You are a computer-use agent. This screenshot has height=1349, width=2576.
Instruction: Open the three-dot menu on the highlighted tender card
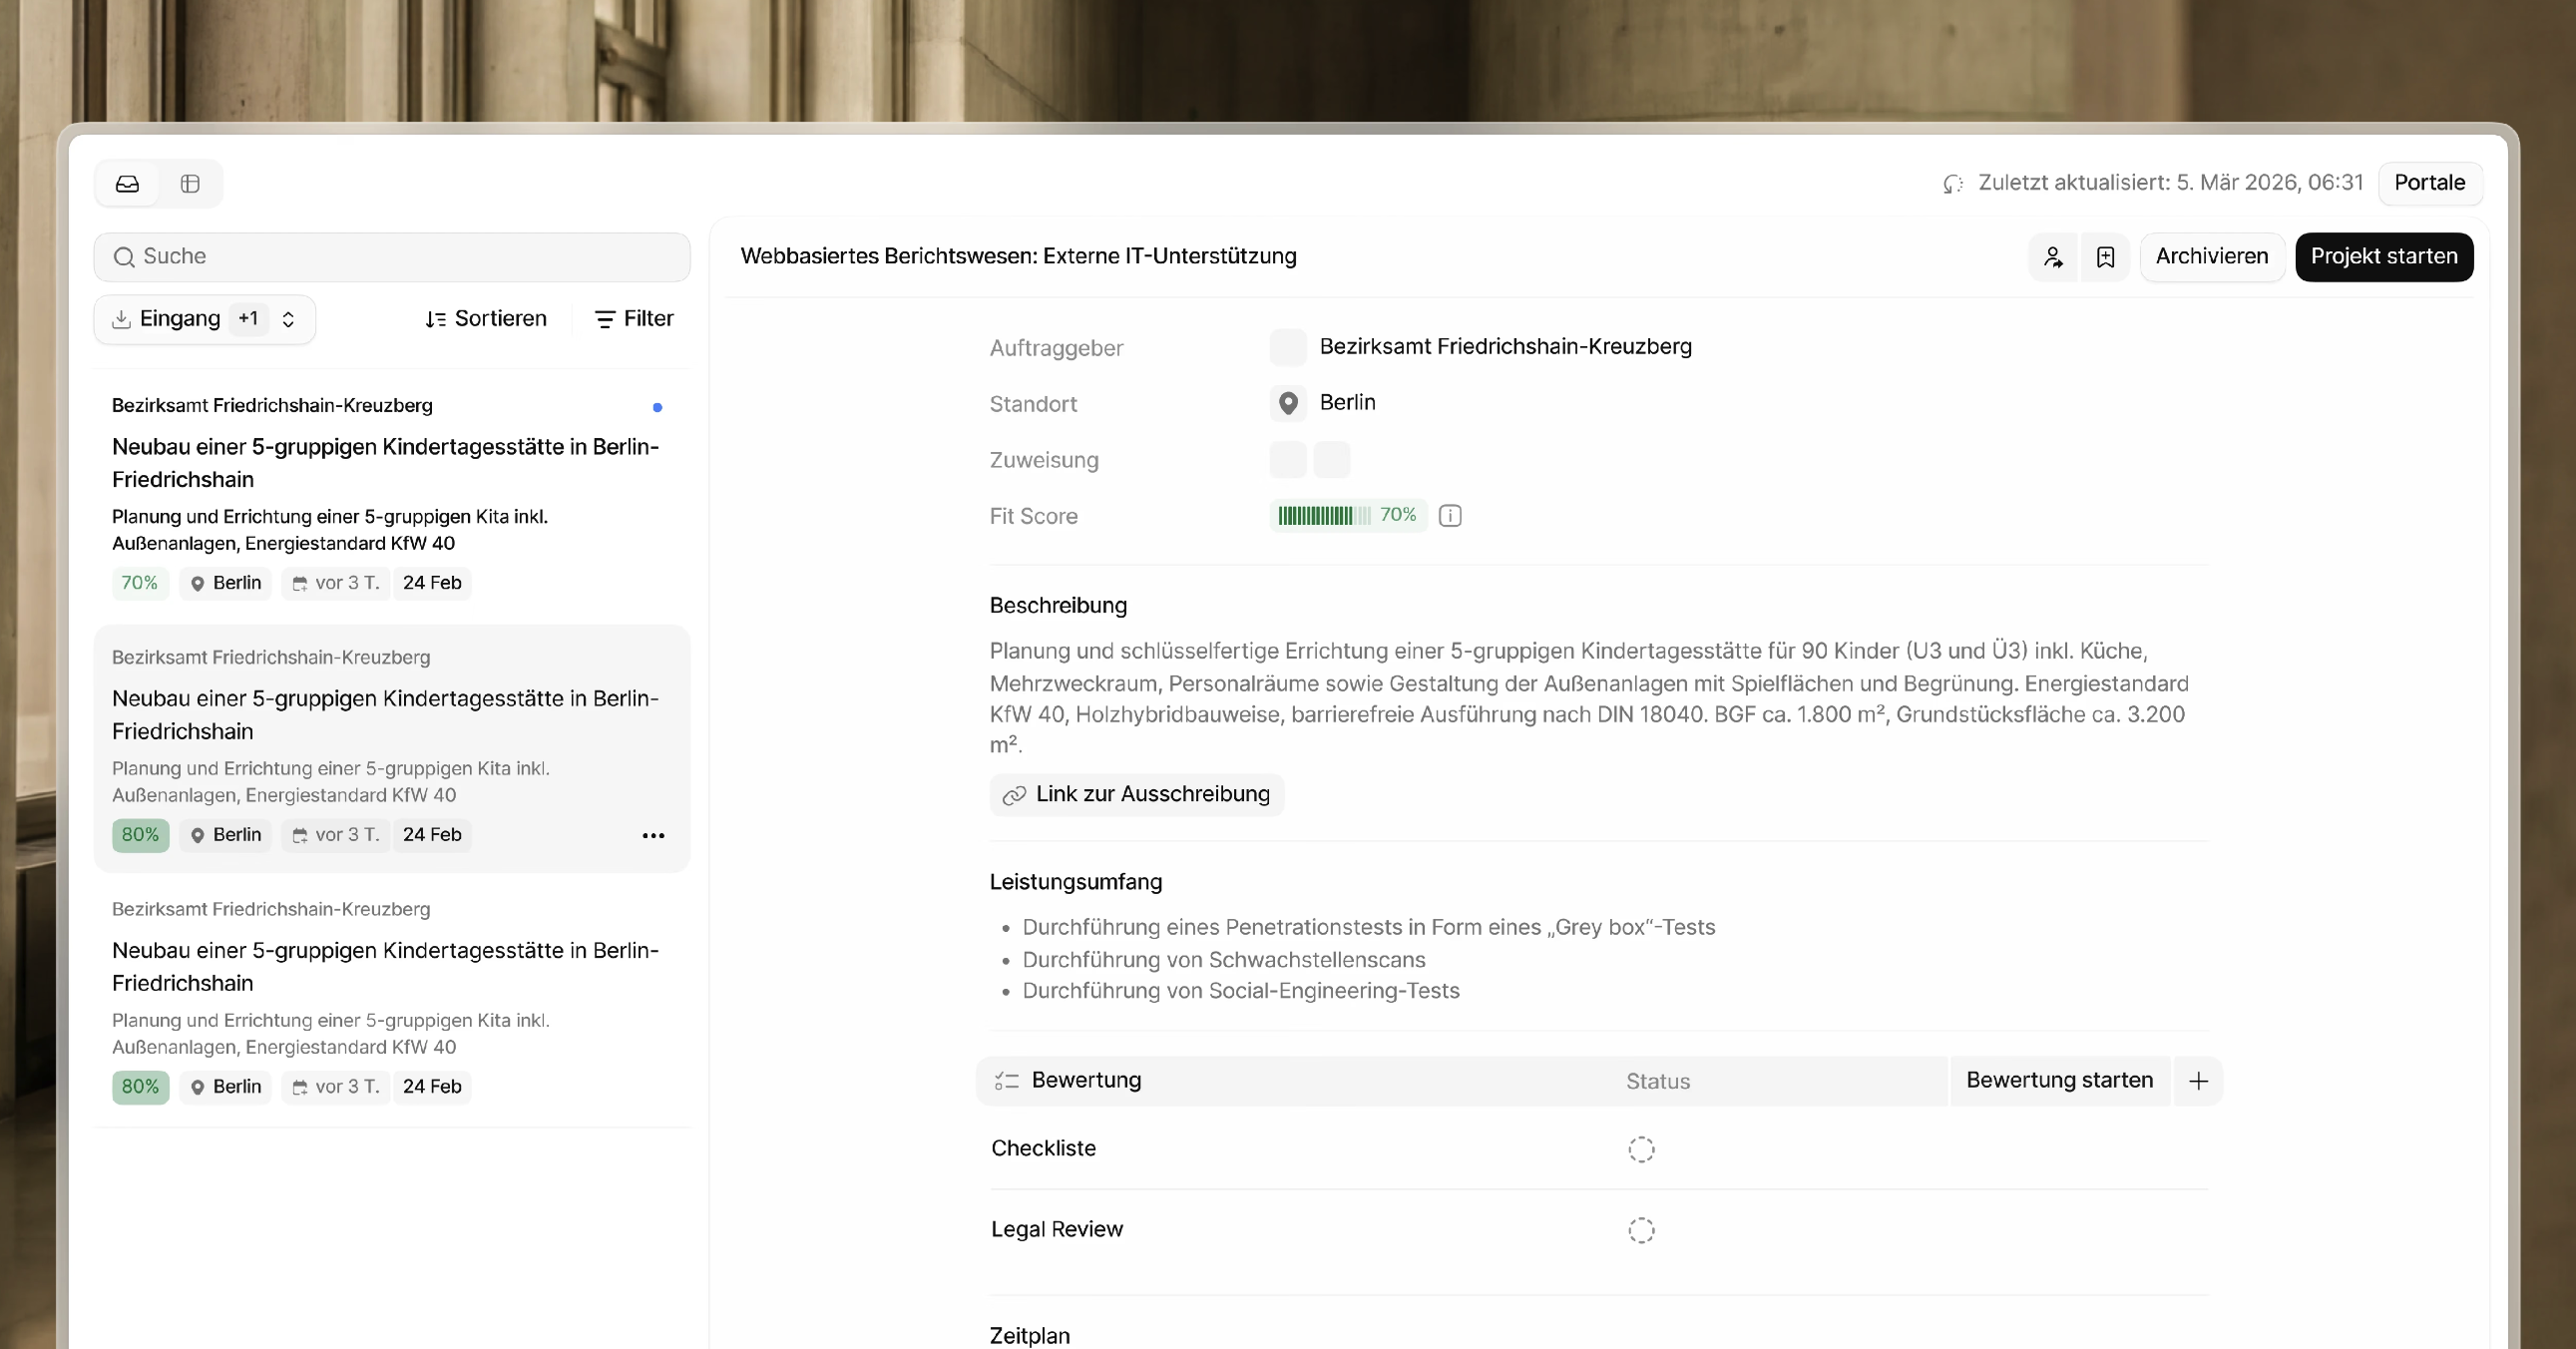point(653,835)
